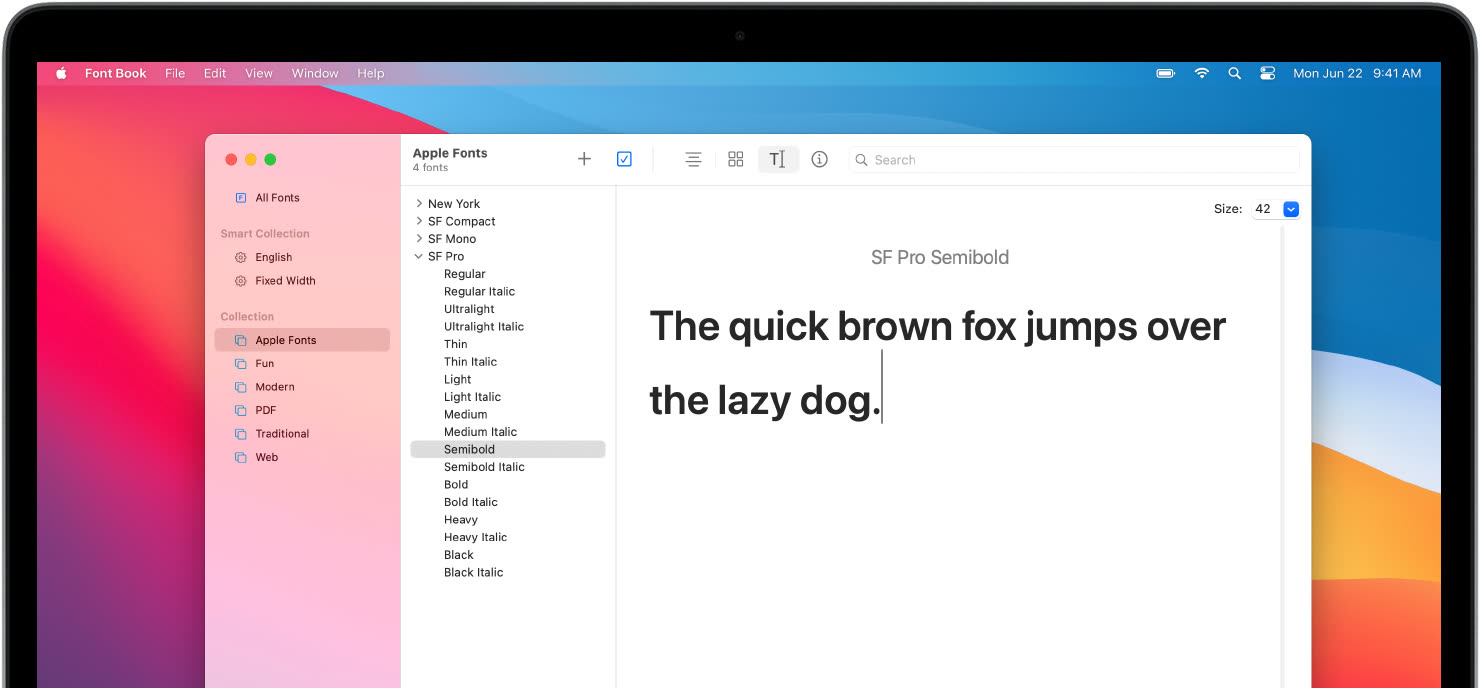Expand the SF Mono font family
The height and width of the screenshot is (688, 1480).
(419, 239)
